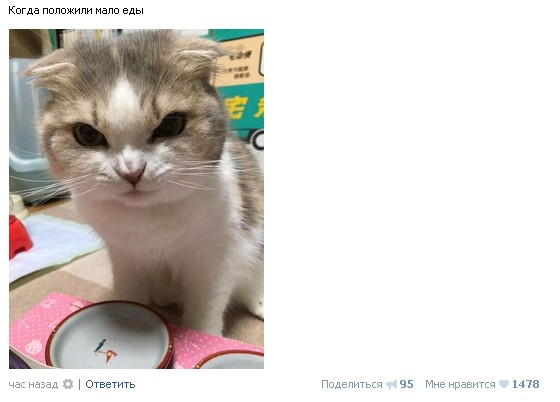
Task: Click the red object at photo's left edge
Action: [x=19, y=237]
